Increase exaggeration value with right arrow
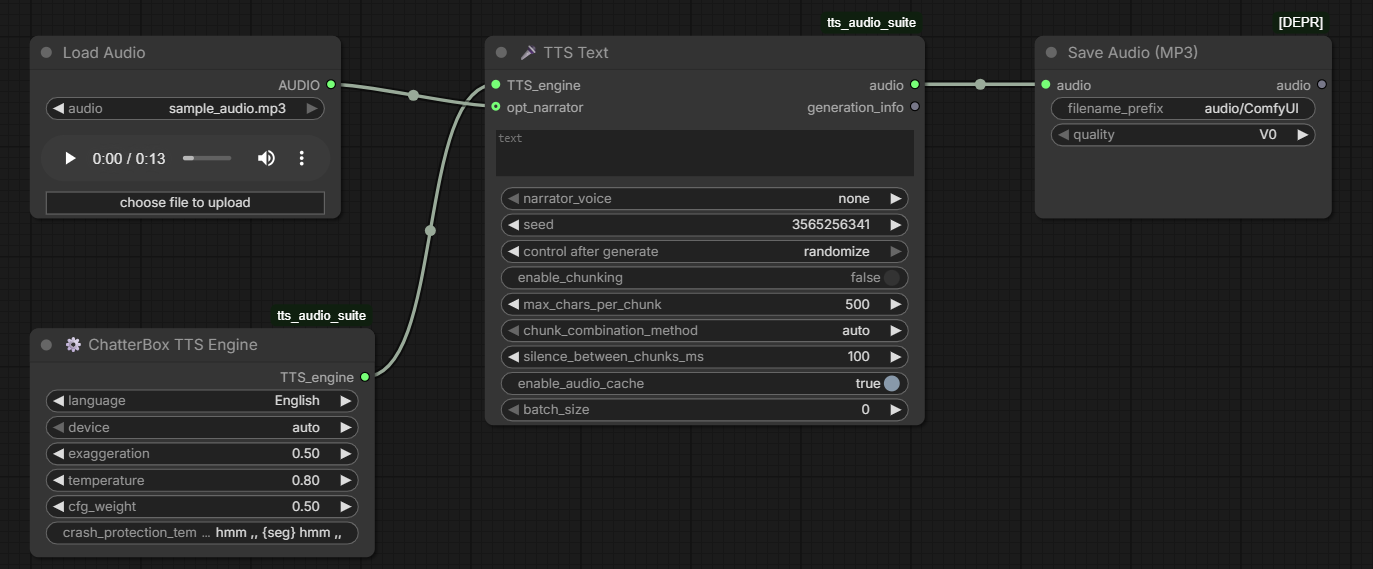This screenshot has height=569, width=1373. click(x=346, y=454)
